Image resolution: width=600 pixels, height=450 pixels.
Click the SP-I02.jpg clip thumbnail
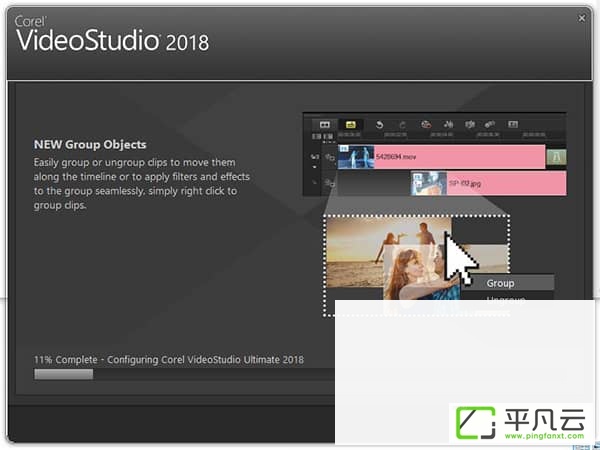tap(429, 183)
